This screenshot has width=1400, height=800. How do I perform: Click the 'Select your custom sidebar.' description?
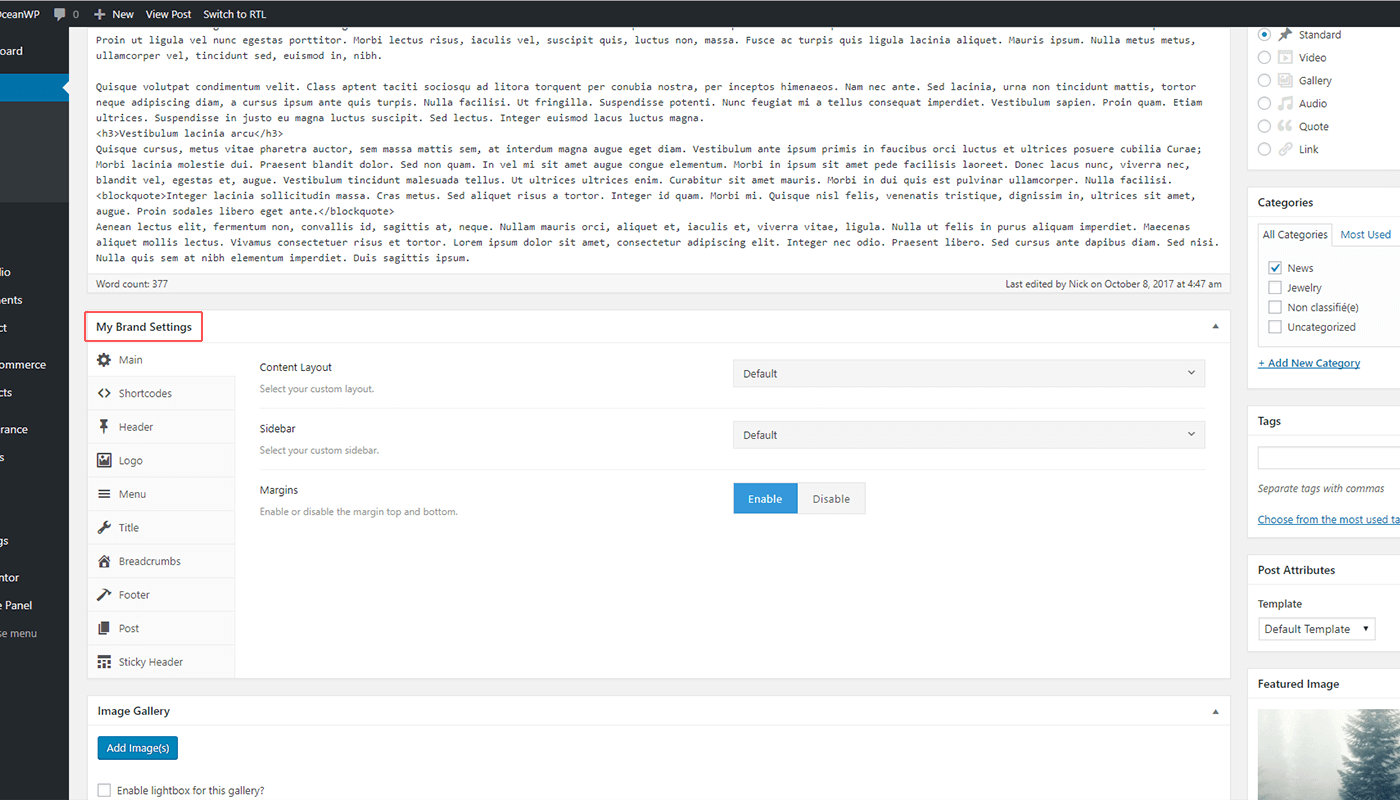pyautogui.click(x=319, y=451)
